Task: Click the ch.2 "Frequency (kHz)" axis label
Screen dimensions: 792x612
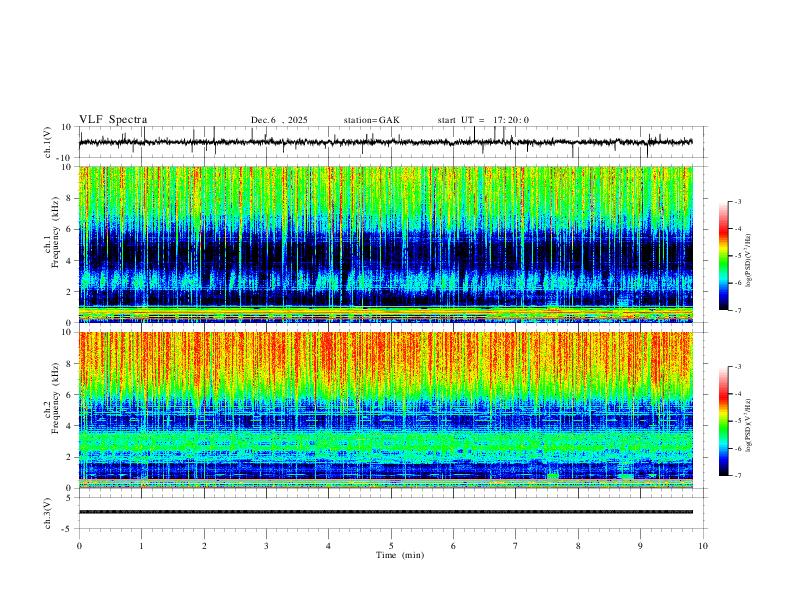Action: 56,398
